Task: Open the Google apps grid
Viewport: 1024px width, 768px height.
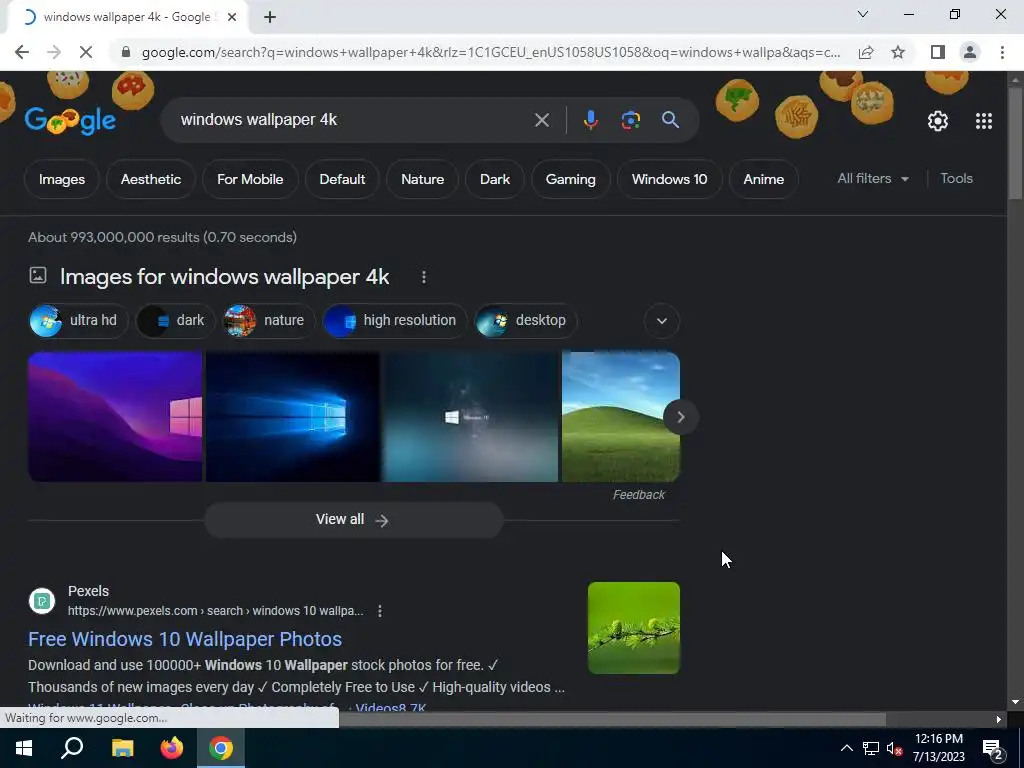Action: click(x=984, y=121)
